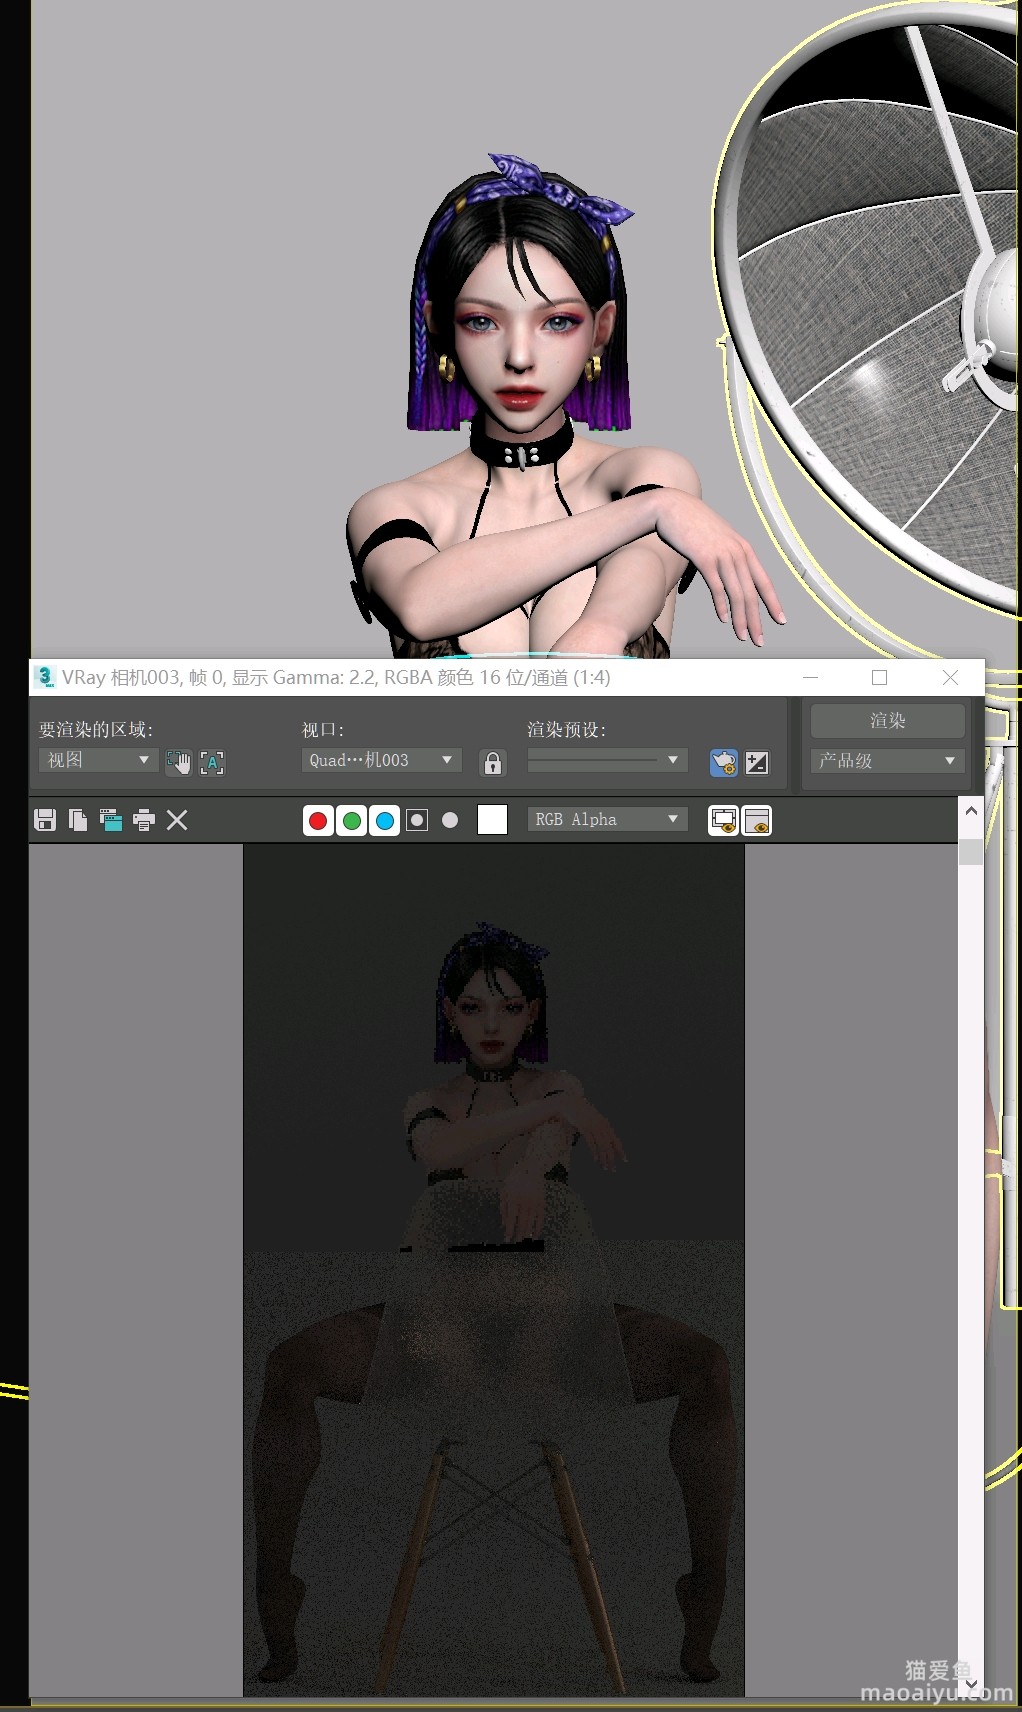Image resolution: width=1022 pixels, height=1712 pixels.
Task: Click the edit region hand icon
Action: pyautogui.click(x=178, y=762)
